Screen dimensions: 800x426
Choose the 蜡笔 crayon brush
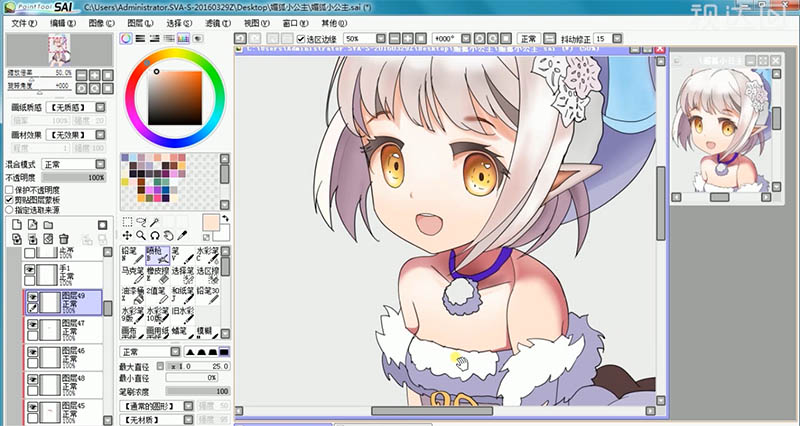183,333
